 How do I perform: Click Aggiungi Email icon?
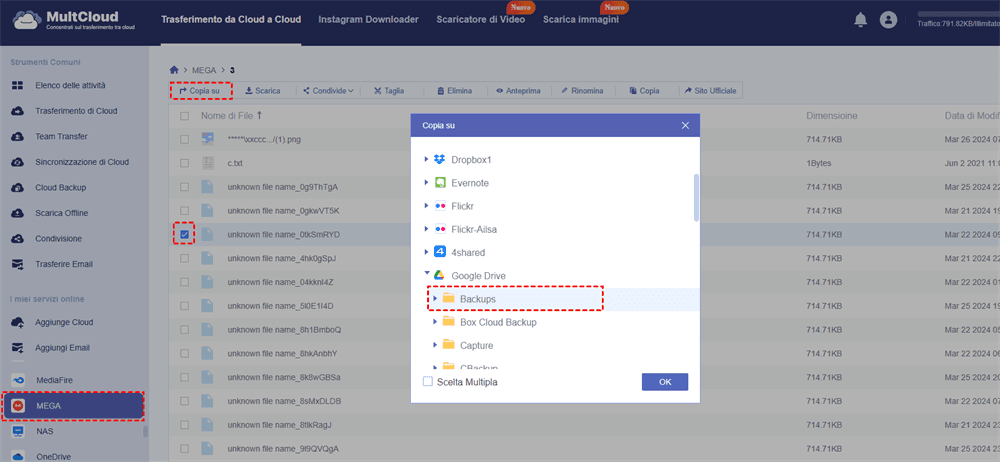[18, 348]
